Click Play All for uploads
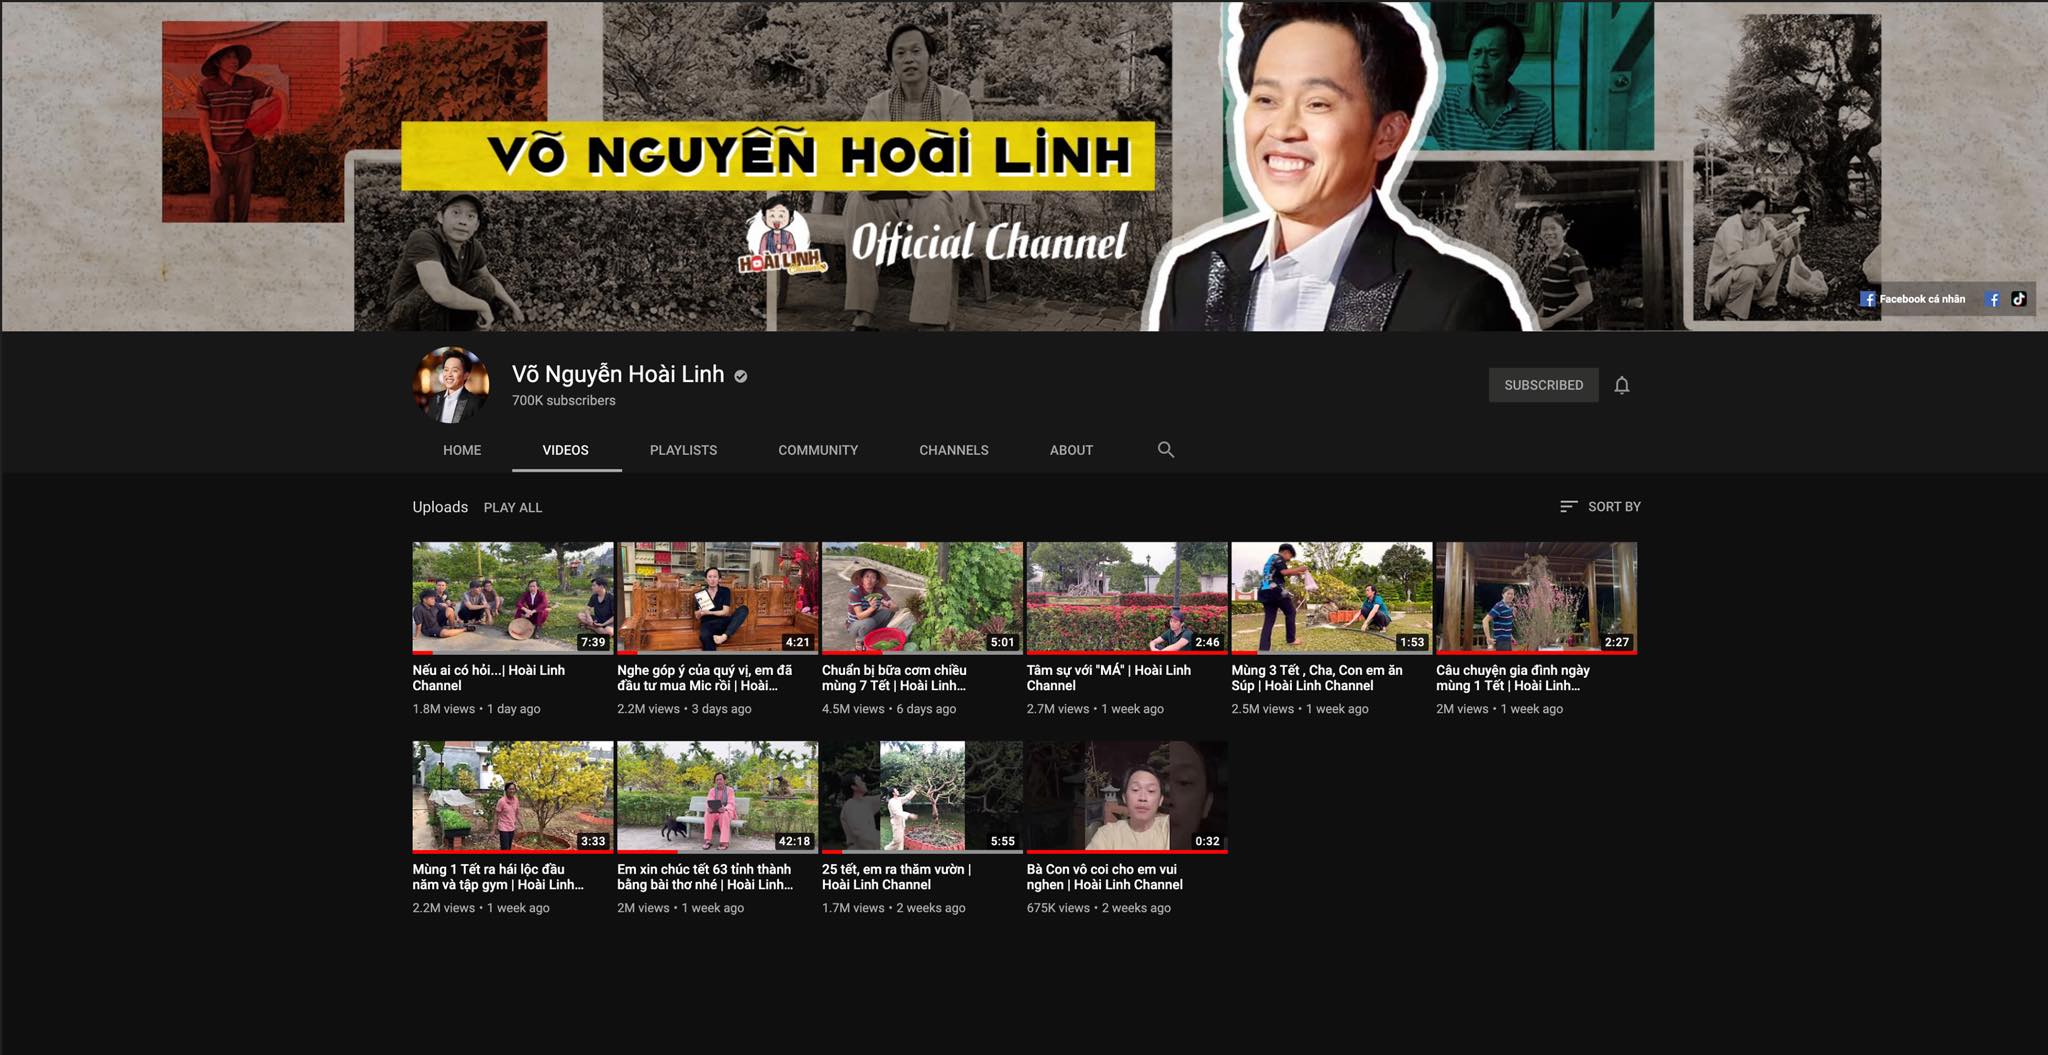The height and width of the screenshot is (1055, 2048). 513,508
